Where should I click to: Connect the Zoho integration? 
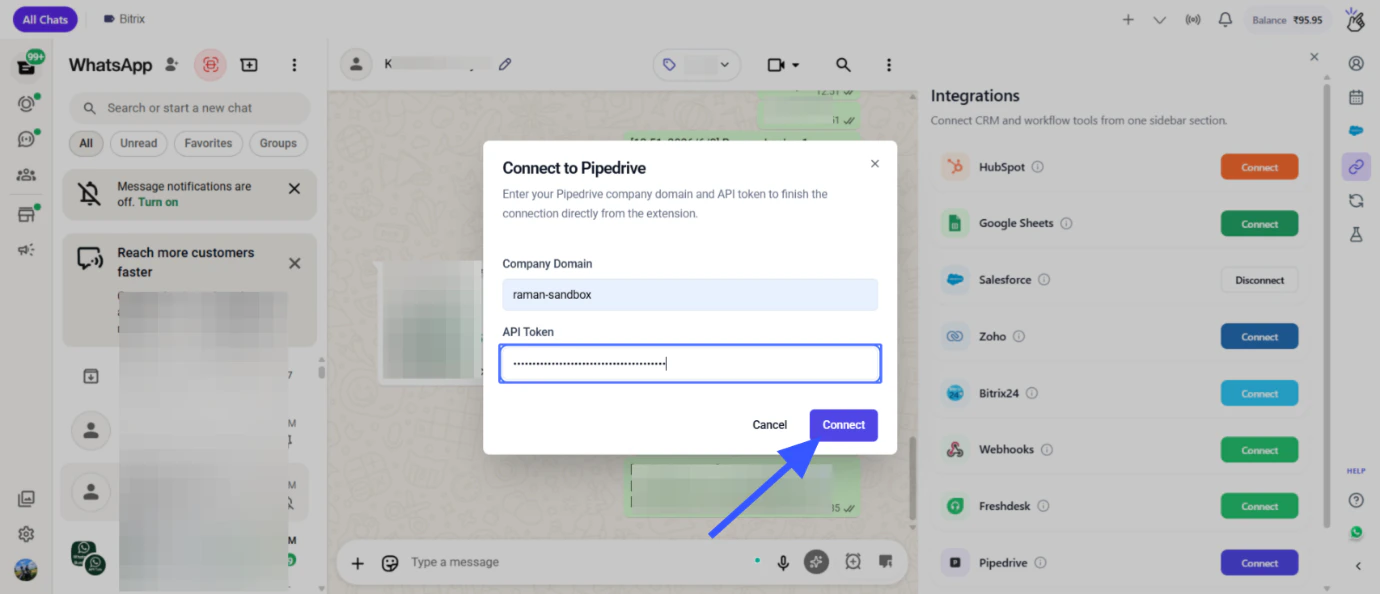coord(1259,337)
